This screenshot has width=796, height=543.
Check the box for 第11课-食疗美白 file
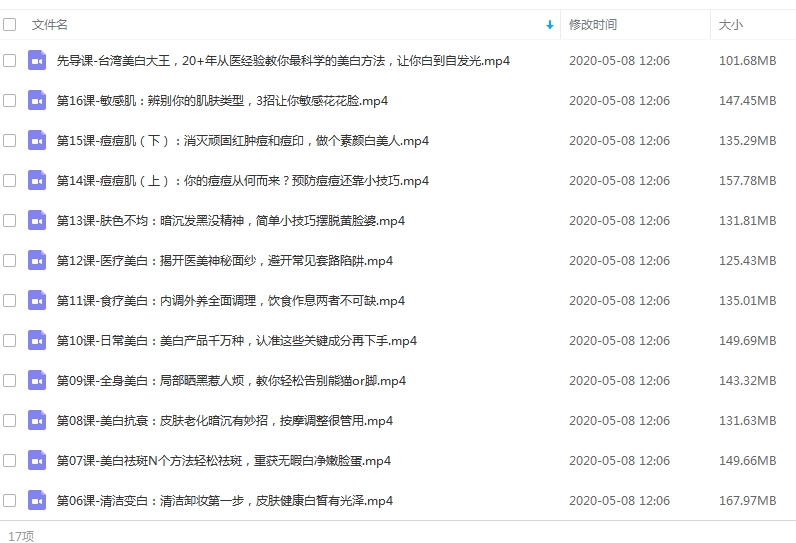click(10, 300)
